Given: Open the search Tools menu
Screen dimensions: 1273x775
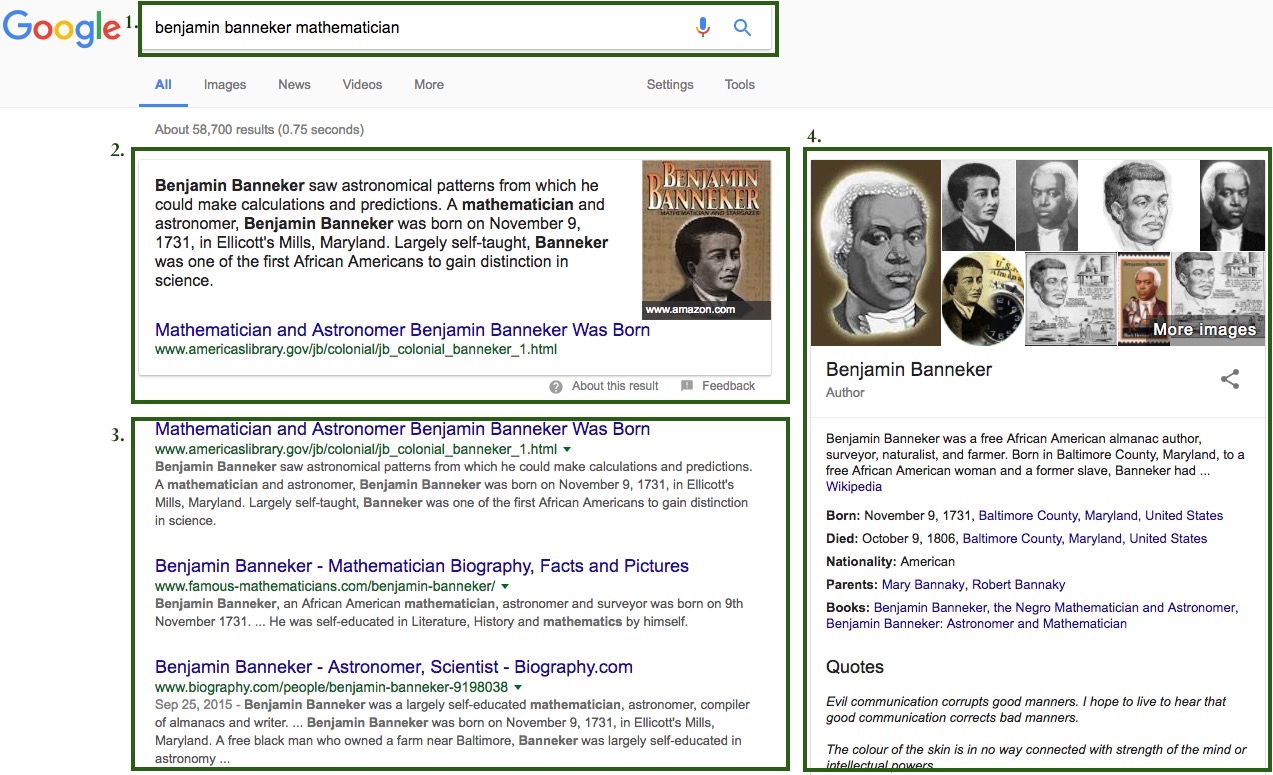Looking at the screenshot, I should click(x=740, y=85).
